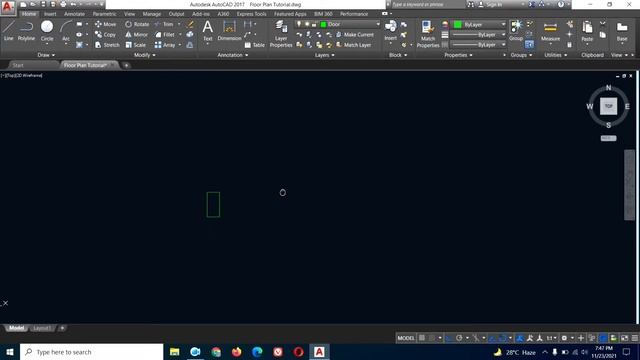Add a new drawing tab
The image size is (640, 360).
coord(126,65)
